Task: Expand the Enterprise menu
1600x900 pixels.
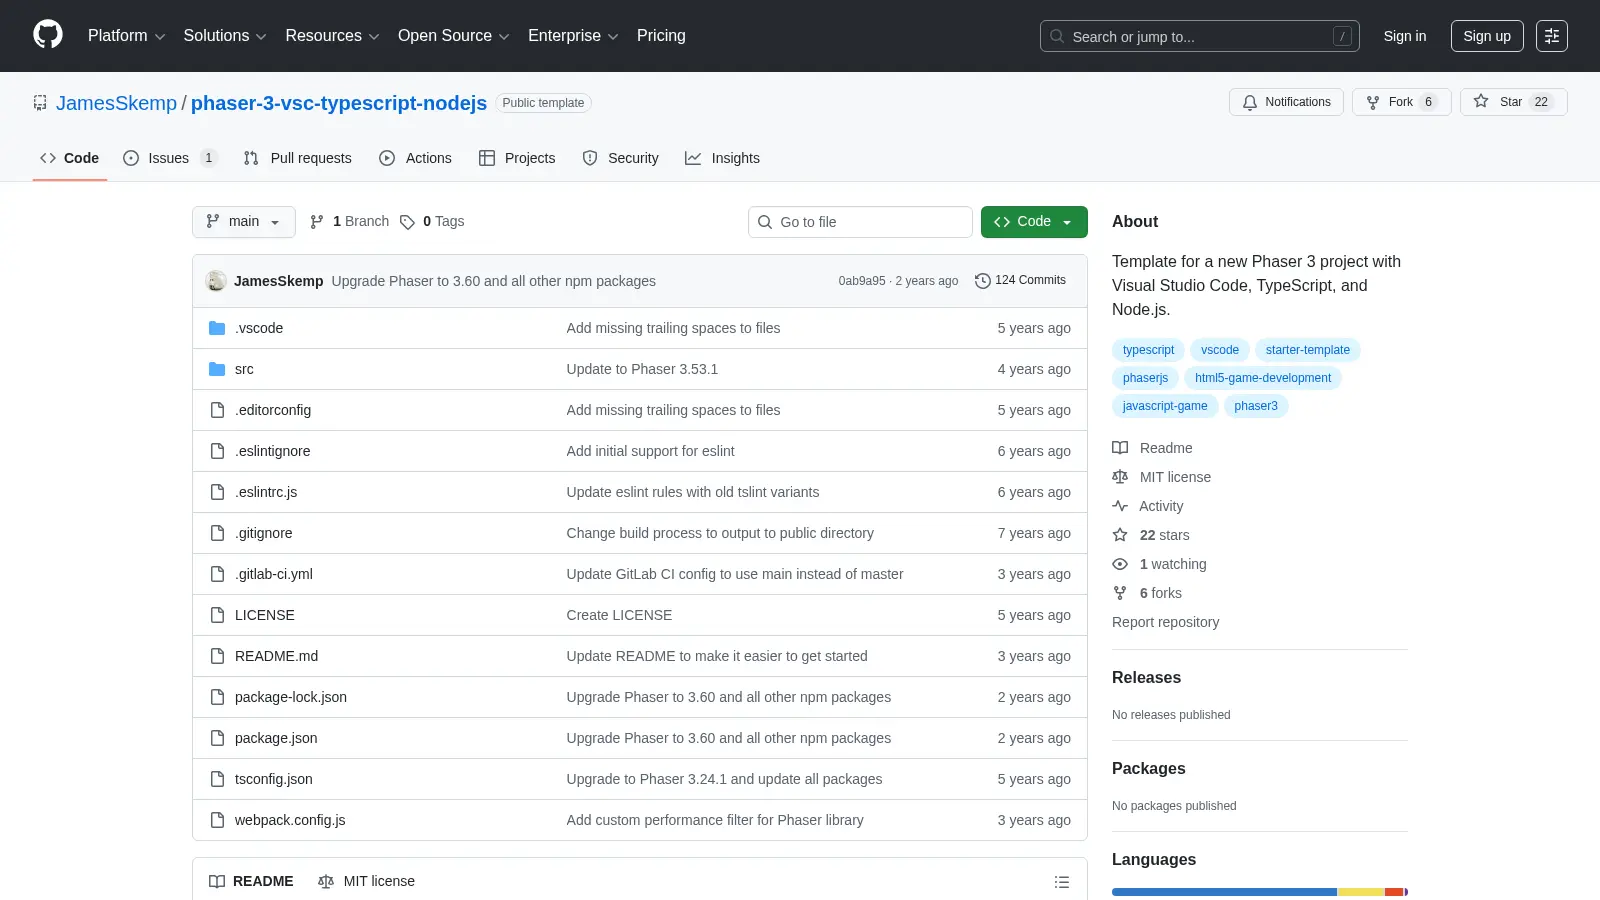Action: (x=573, y=36)
